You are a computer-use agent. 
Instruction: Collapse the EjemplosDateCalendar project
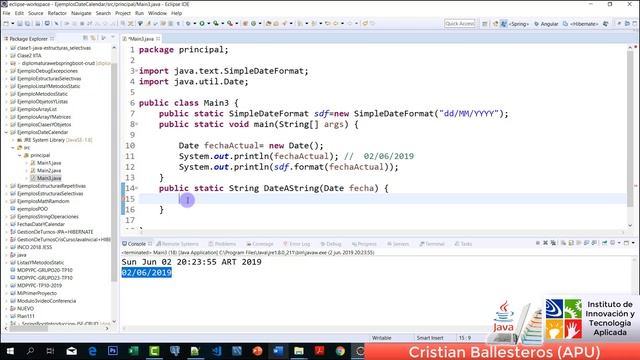pyautogui.click(x=6, y=132)
